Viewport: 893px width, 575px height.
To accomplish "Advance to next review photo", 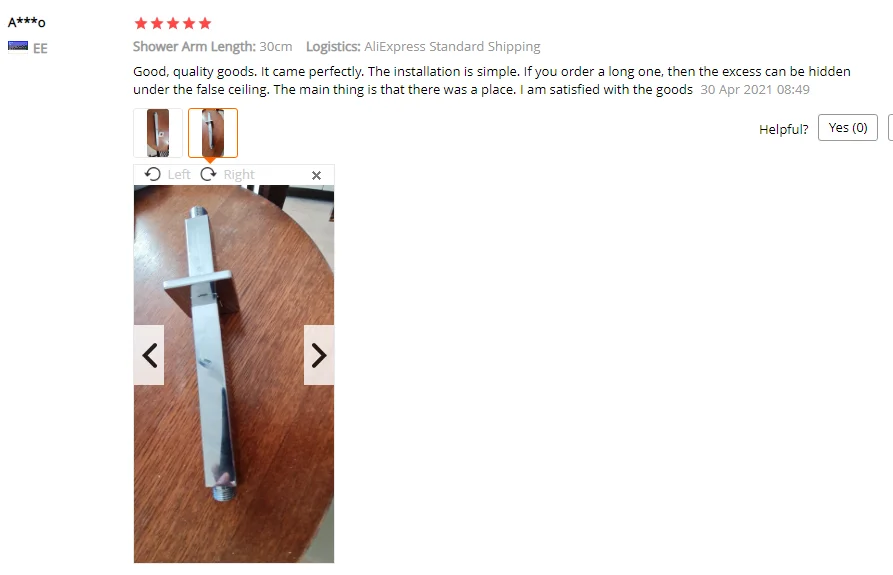I will tap(319, 355).
